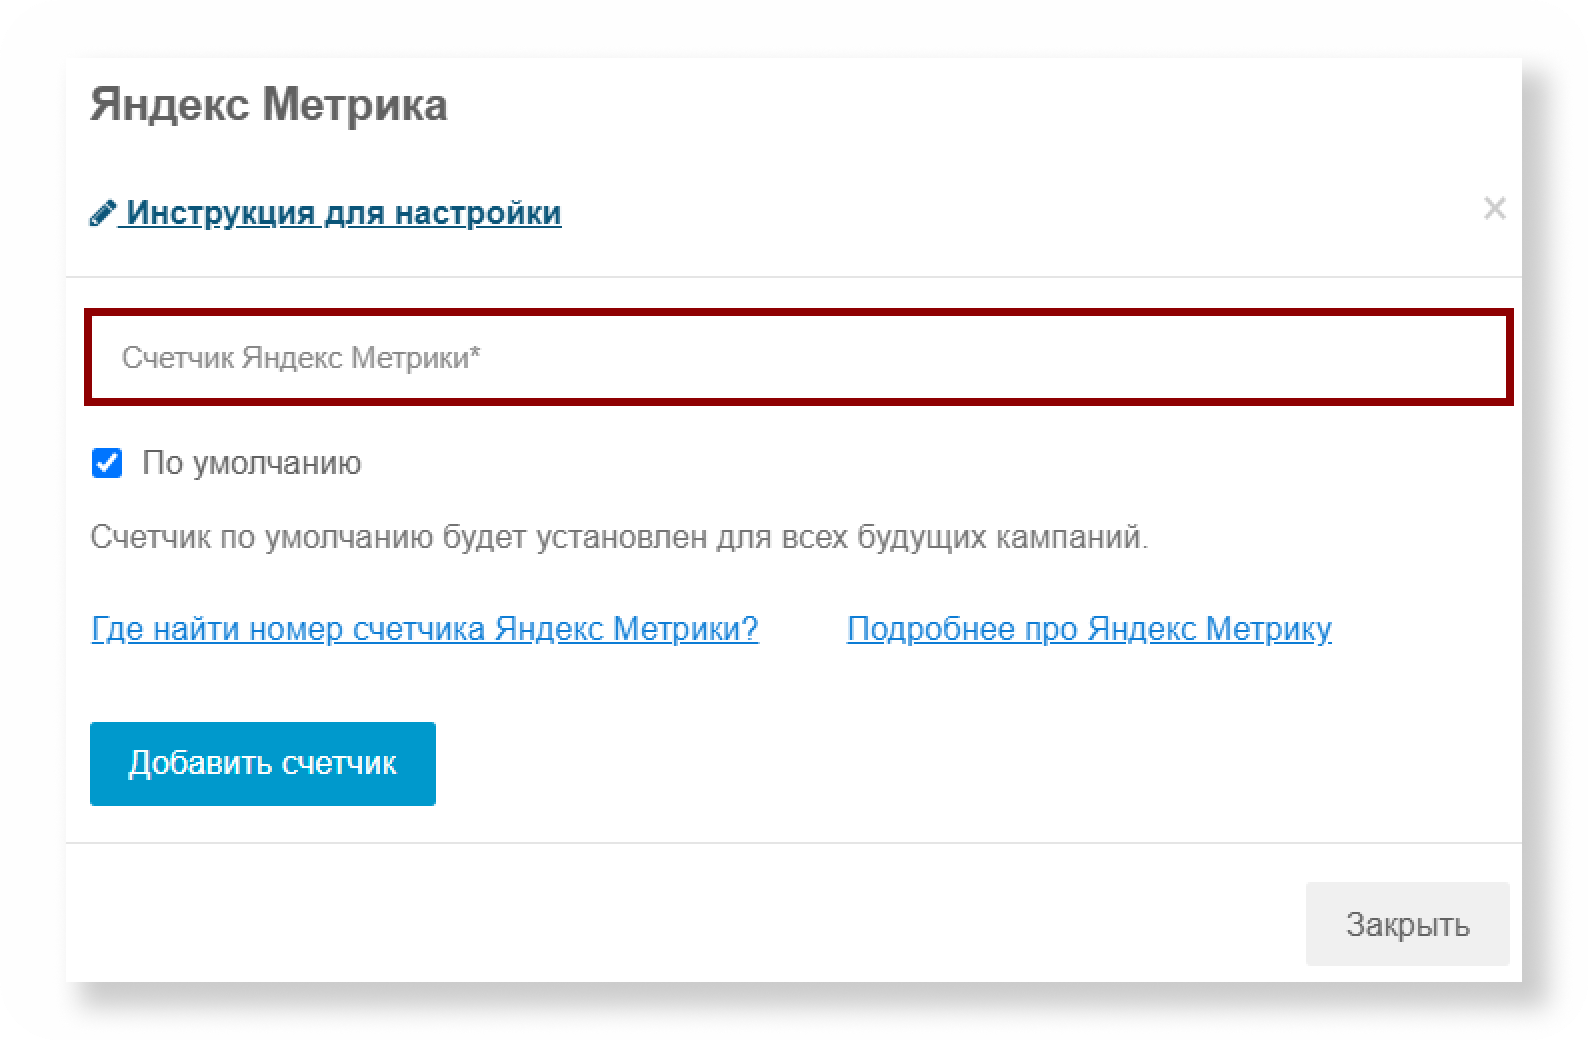The width and height of the screenshot is (1588, 1040).
Task: Open Подробнее про Яндекс Метрику link
Action: click(x=1089, y=629)
